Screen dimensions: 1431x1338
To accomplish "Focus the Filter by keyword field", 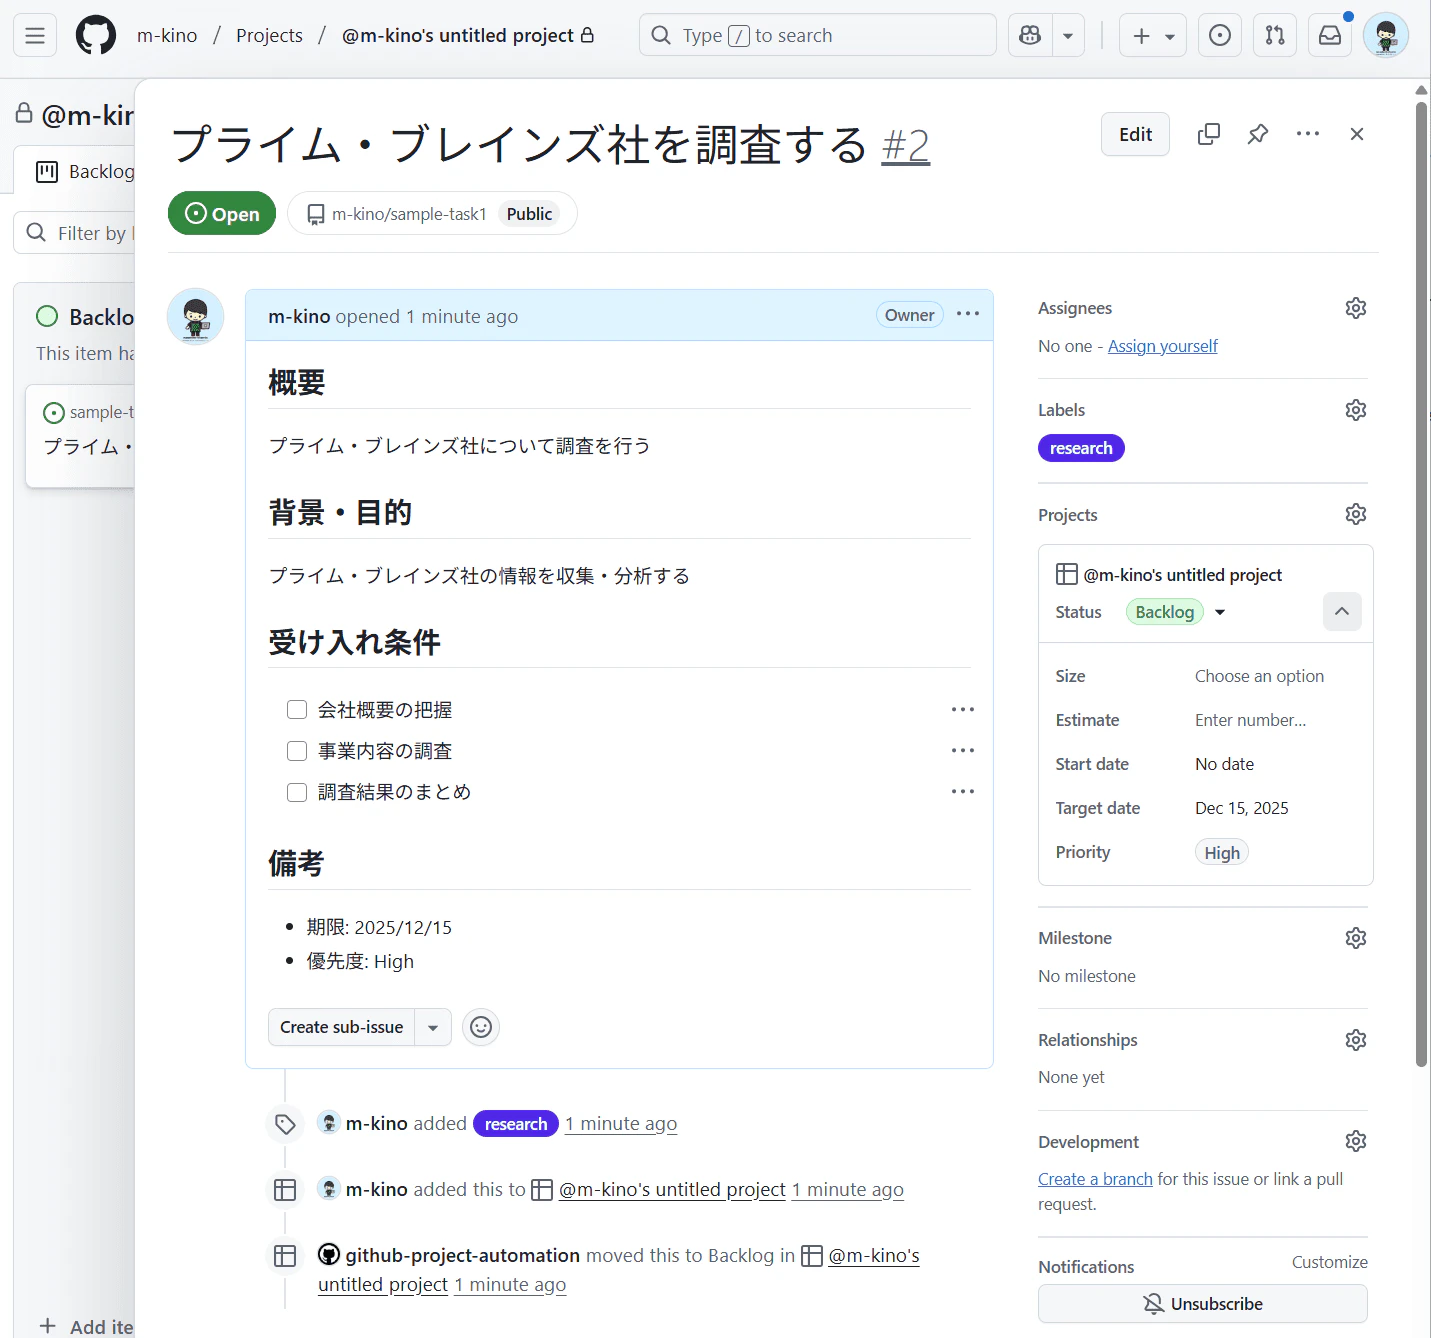I will [x=75, y=233].
